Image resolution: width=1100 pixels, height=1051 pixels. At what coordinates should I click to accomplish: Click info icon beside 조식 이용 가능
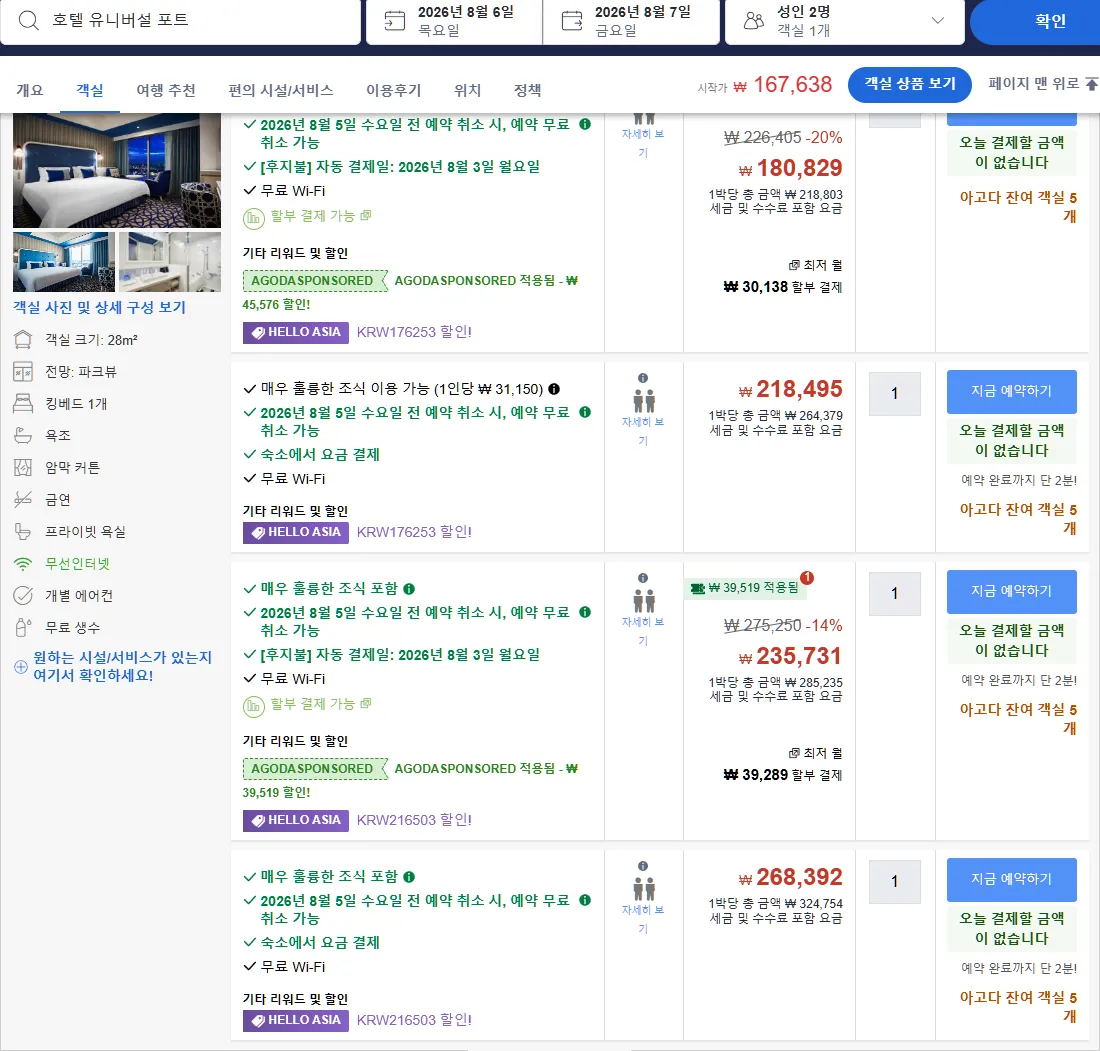pyautogui.click(x=554, y=389)
